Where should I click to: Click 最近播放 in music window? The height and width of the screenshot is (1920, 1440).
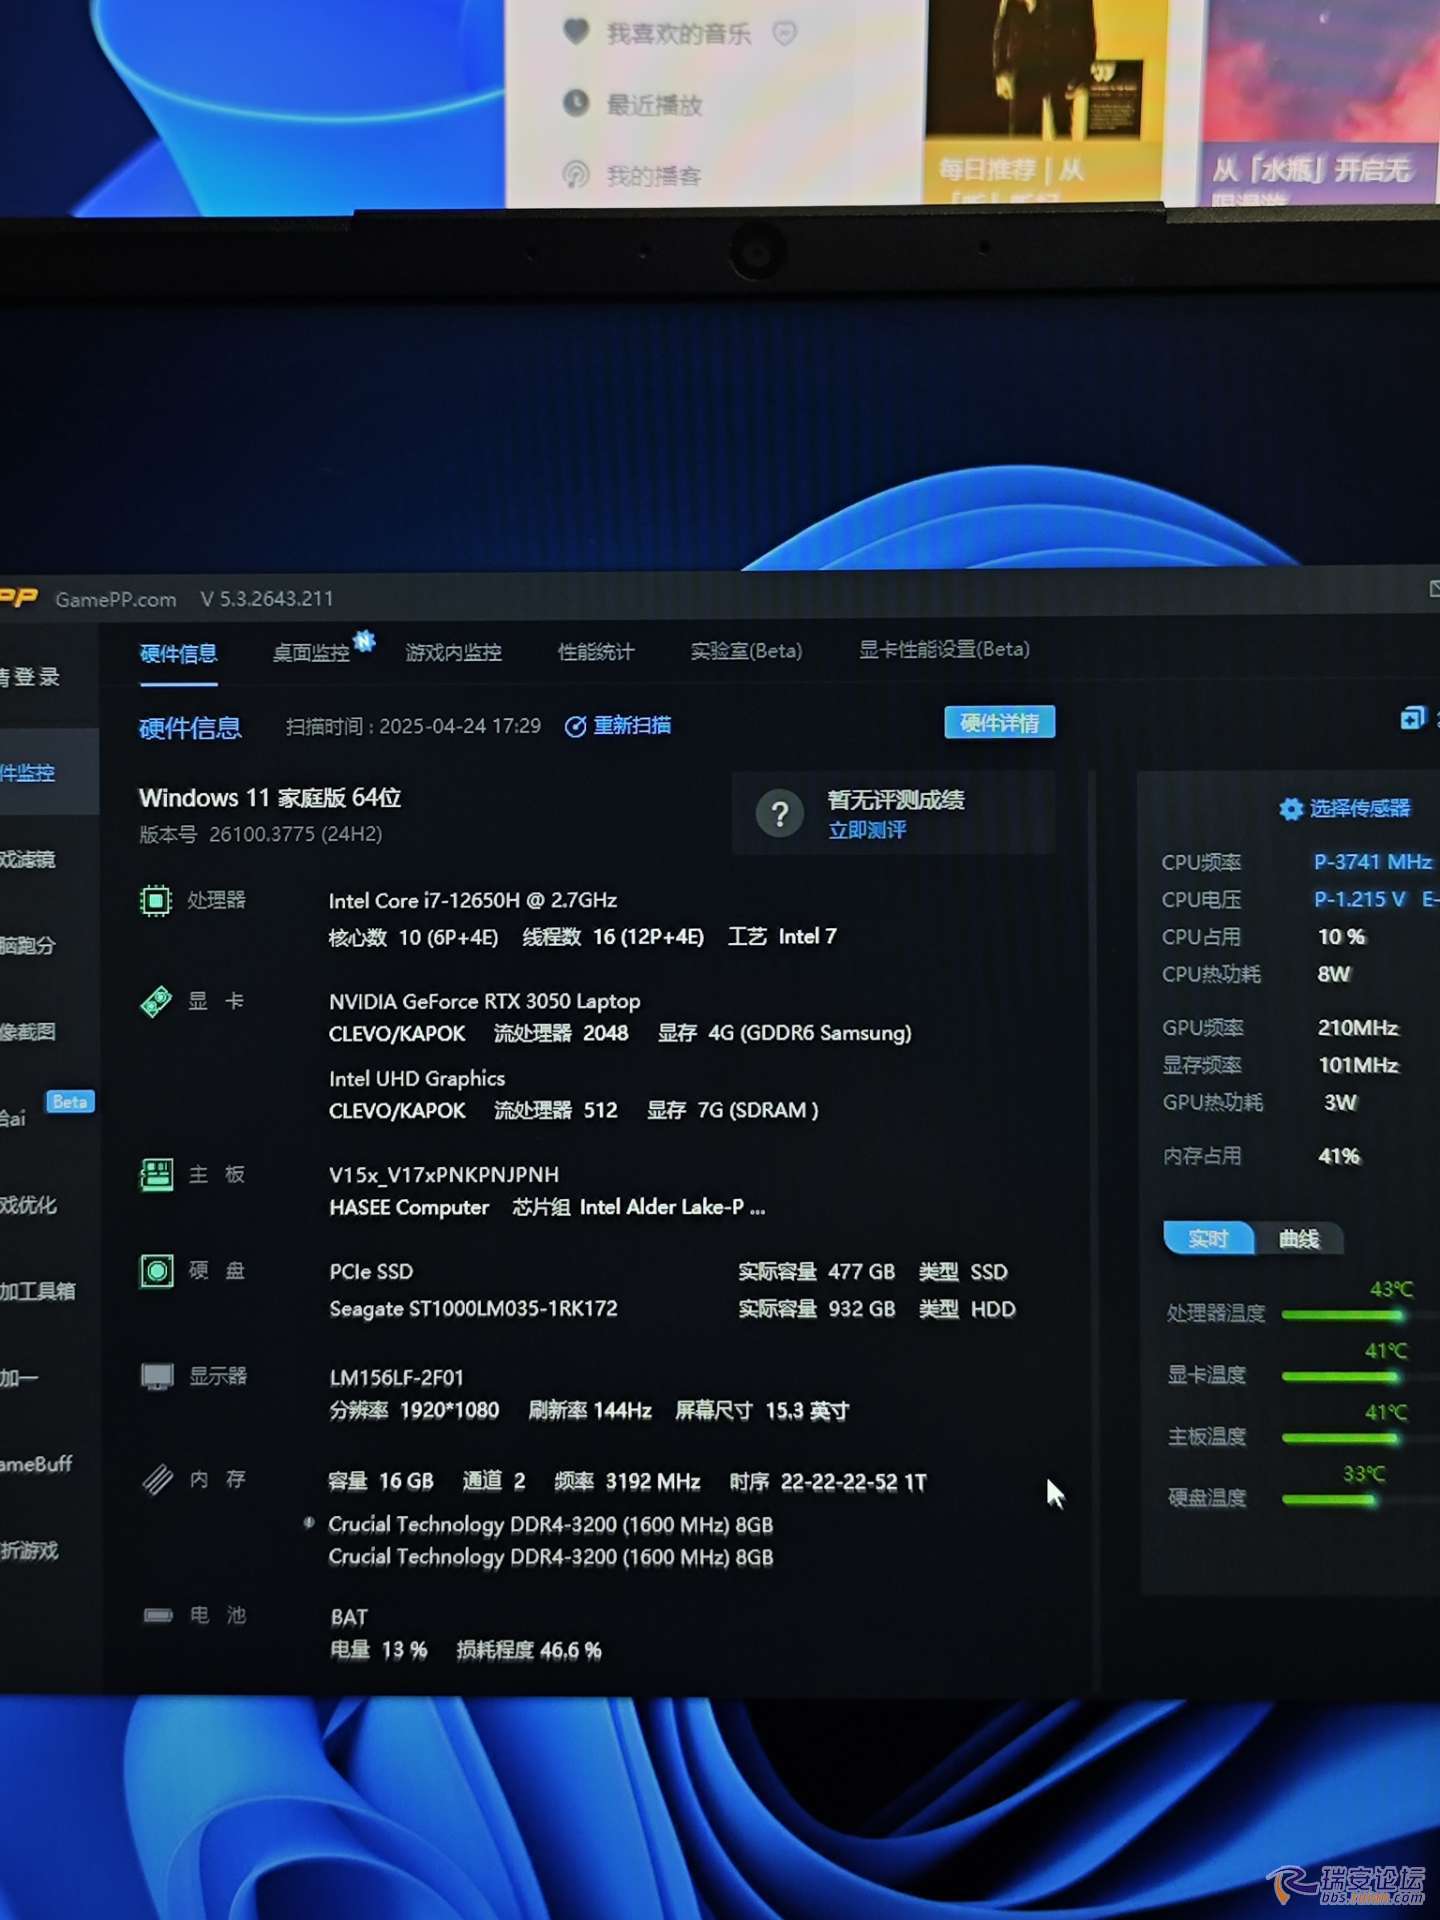pos(655,104)
